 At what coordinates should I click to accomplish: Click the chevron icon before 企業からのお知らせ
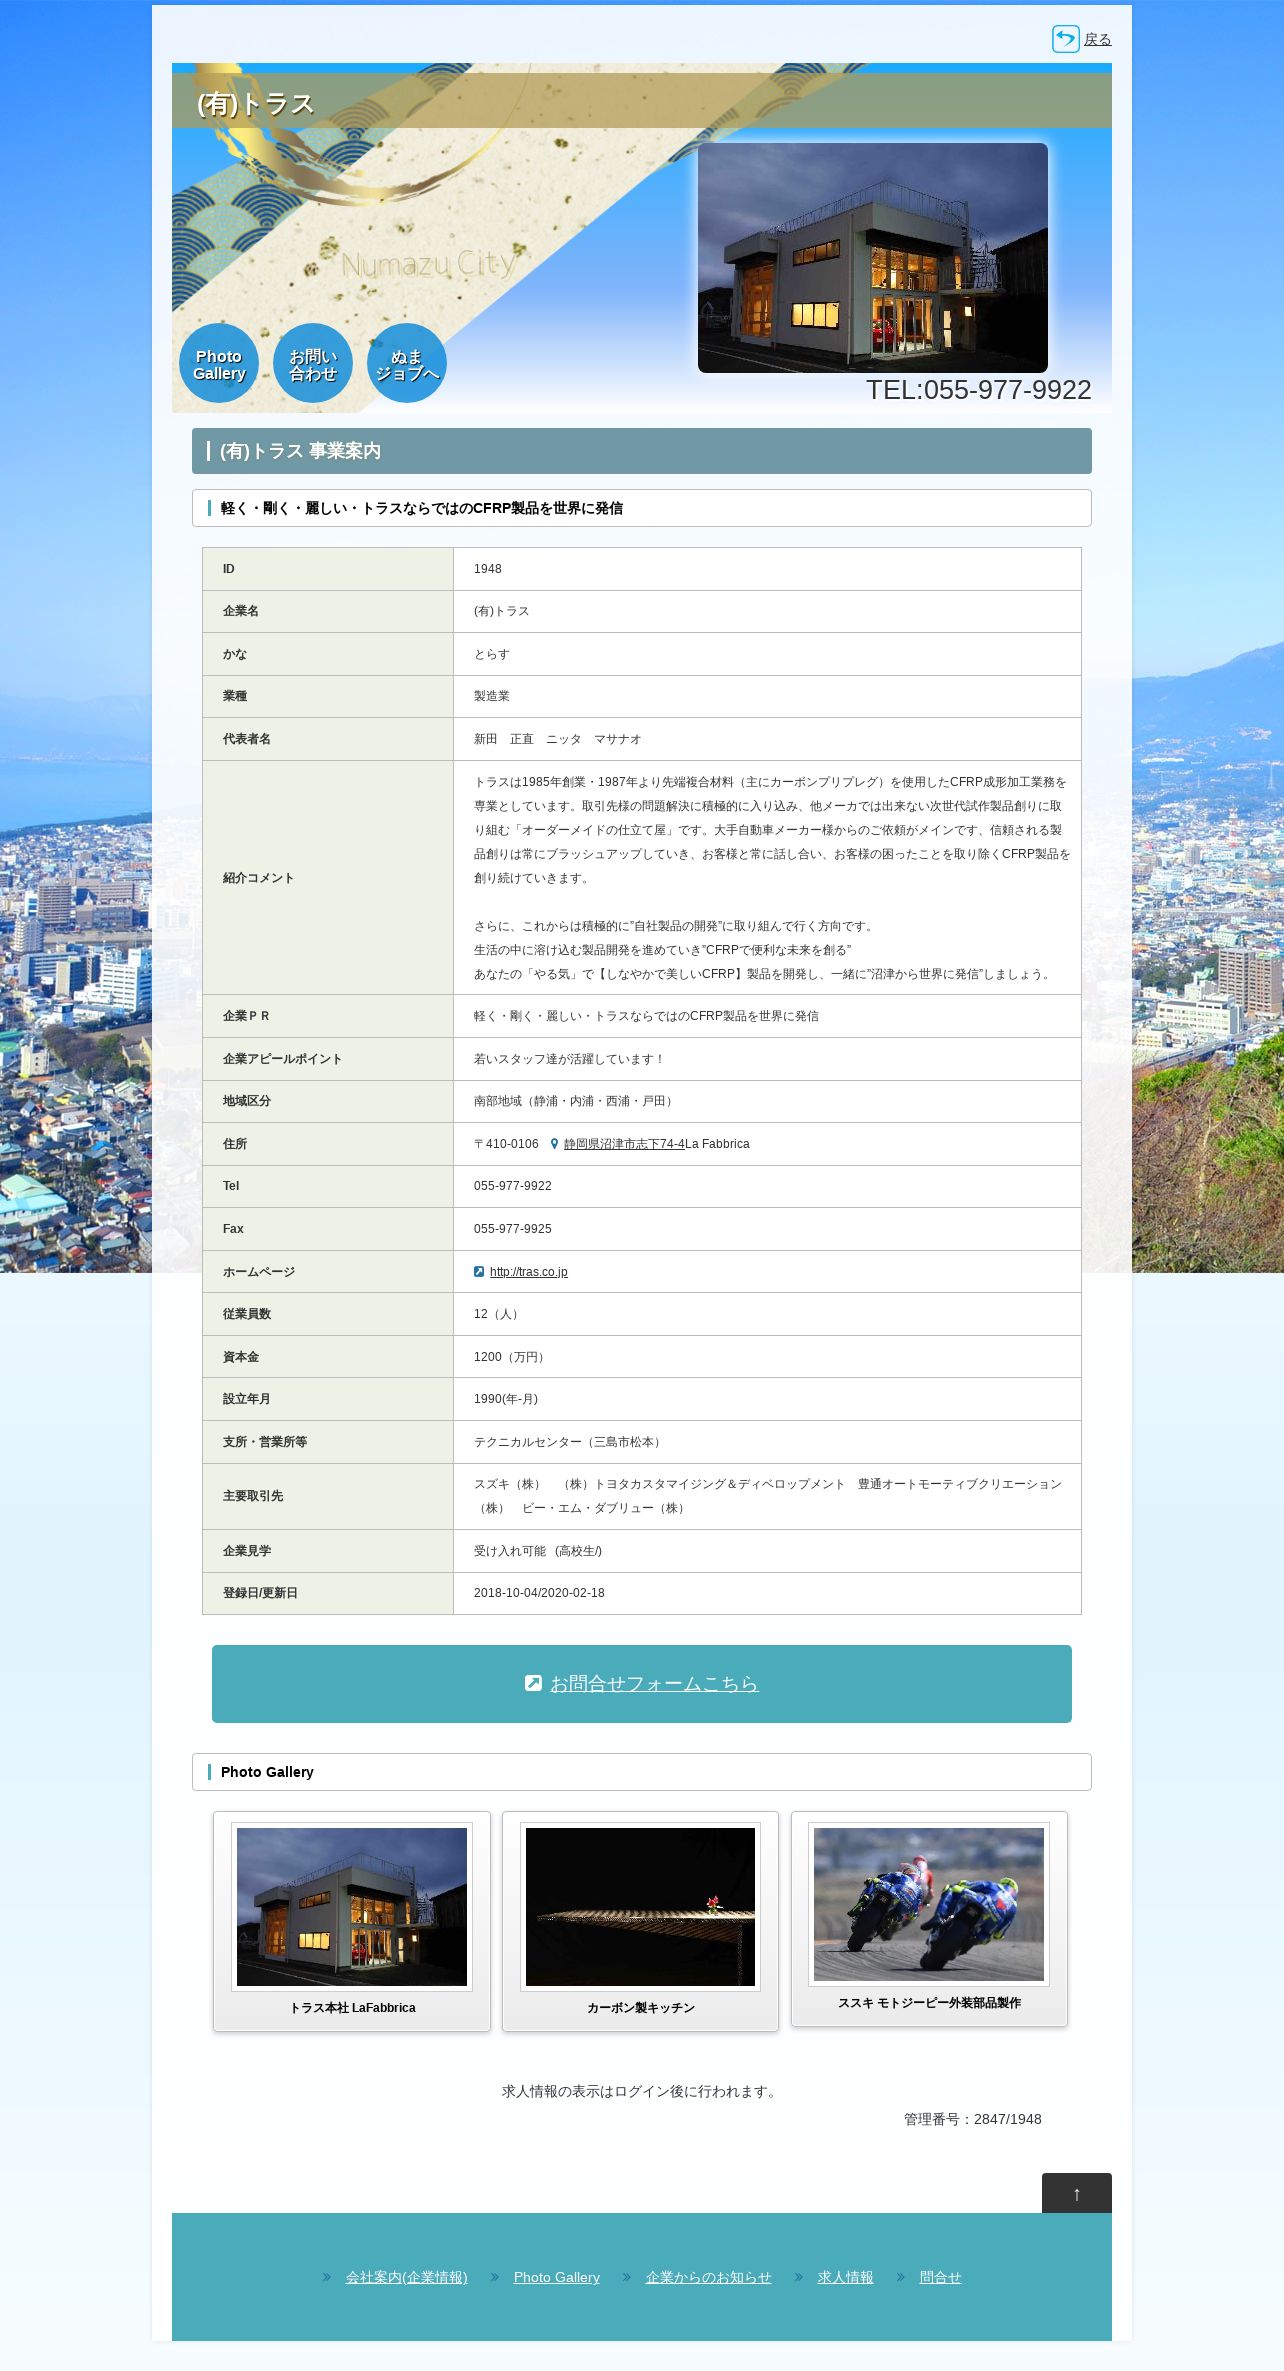pyautogui.click(x=627, y=2277)
